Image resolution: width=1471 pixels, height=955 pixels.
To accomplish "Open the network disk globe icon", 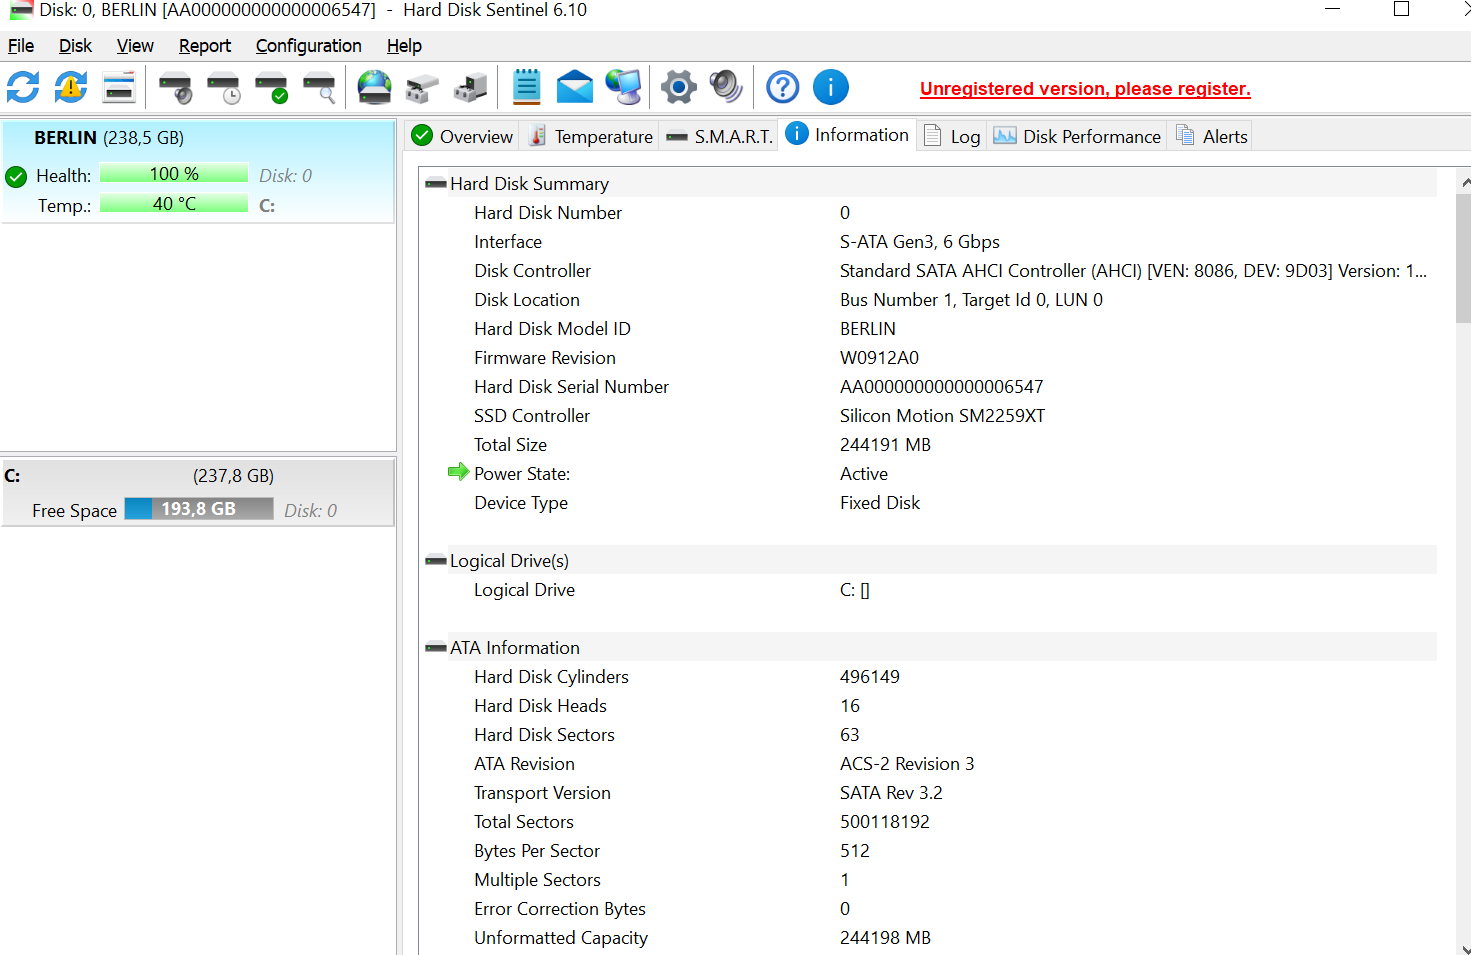I will pyautogui.click(x=374, y=87).
